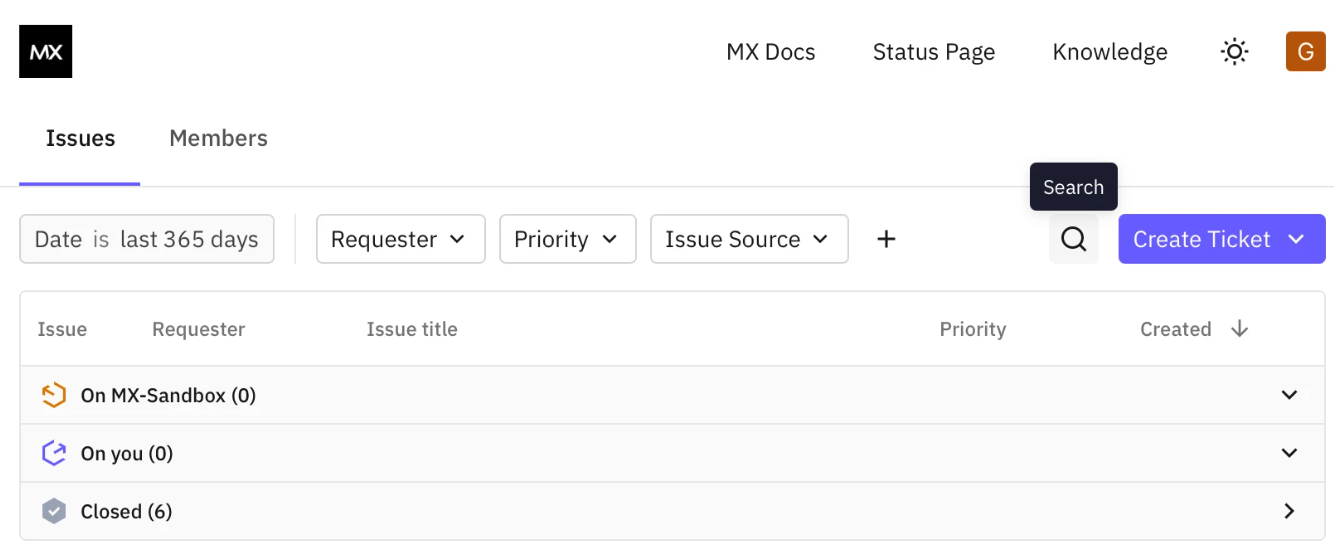This screenshot has width=1334, height=542.
Task: Click the purple On you status icon
Action: (53, 453)
